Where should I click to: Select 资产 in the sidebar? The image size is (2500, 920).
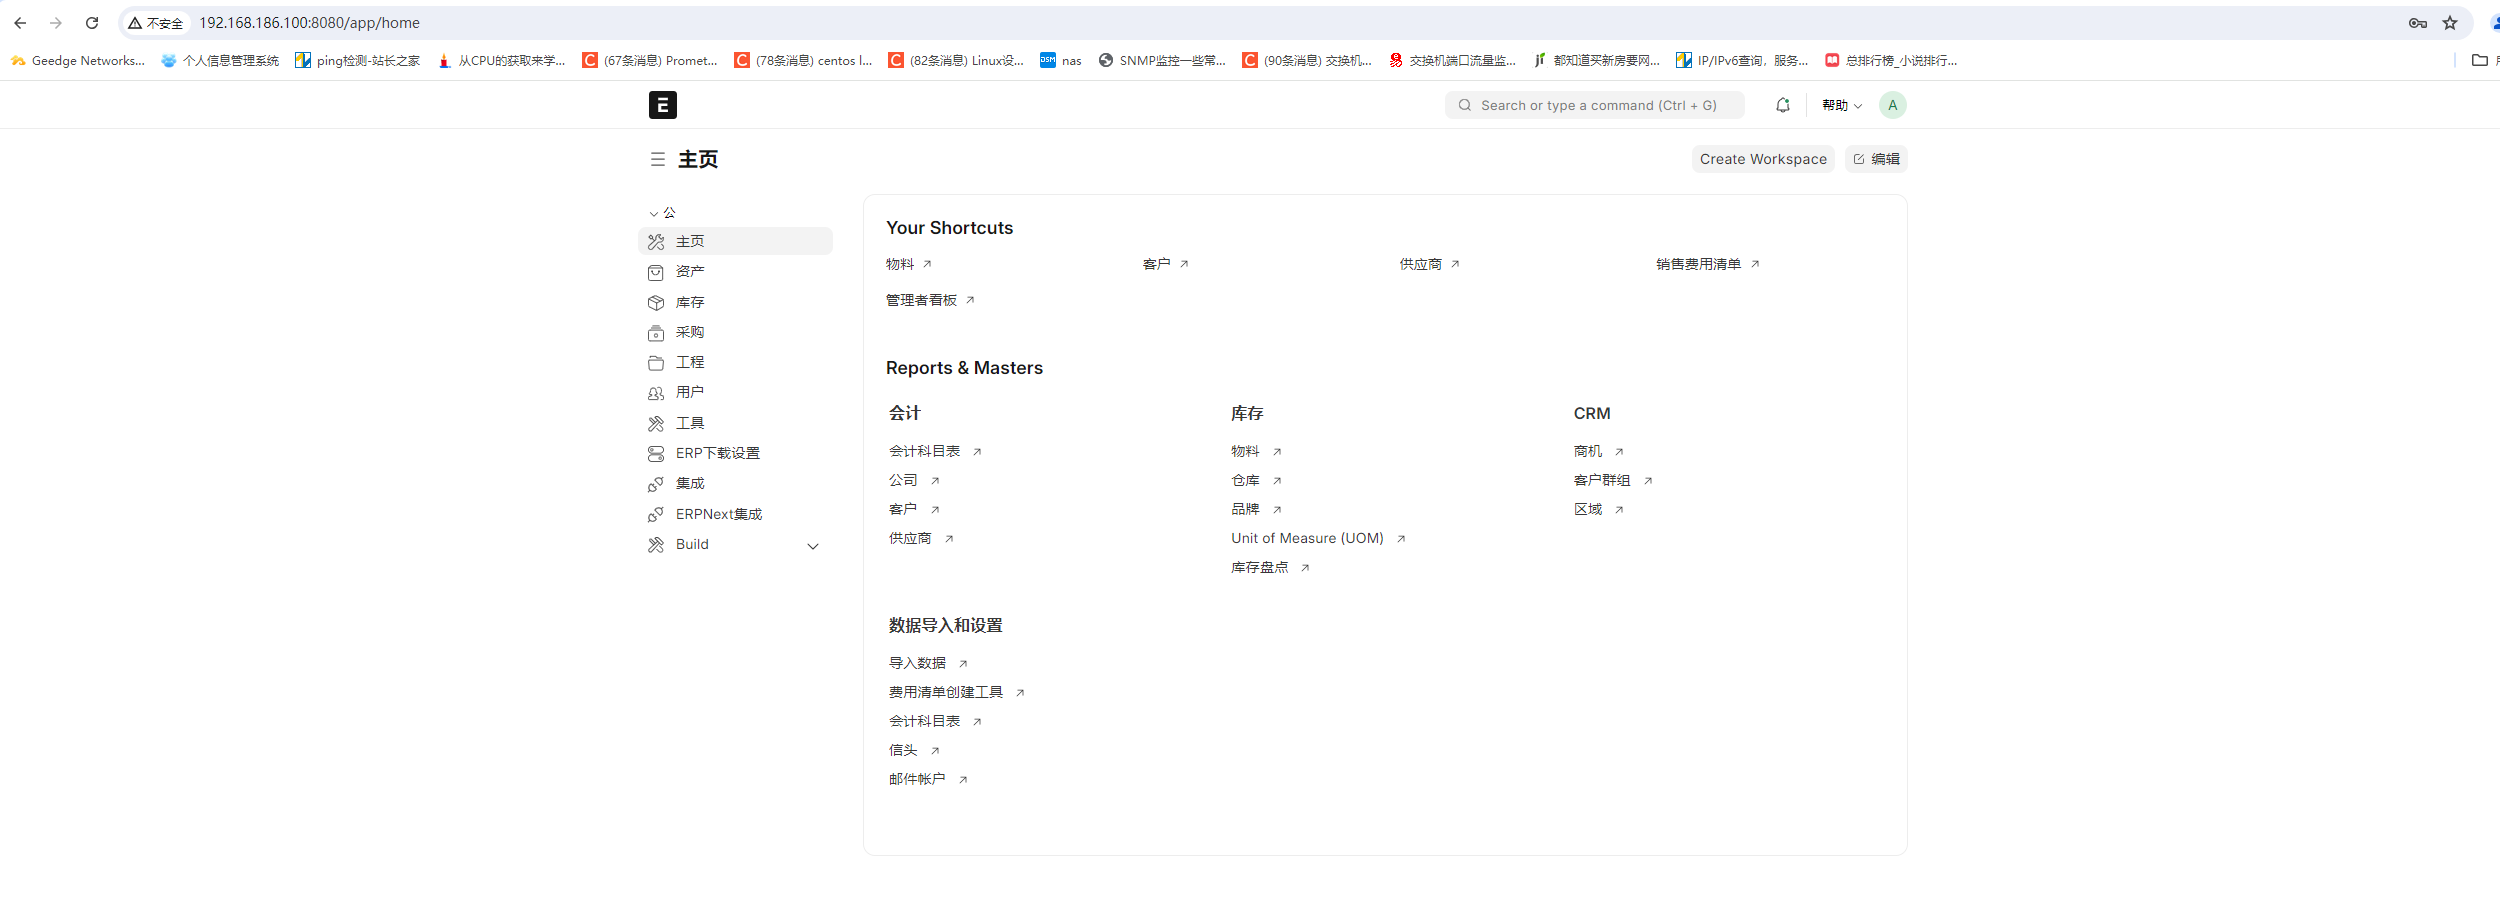690,272
